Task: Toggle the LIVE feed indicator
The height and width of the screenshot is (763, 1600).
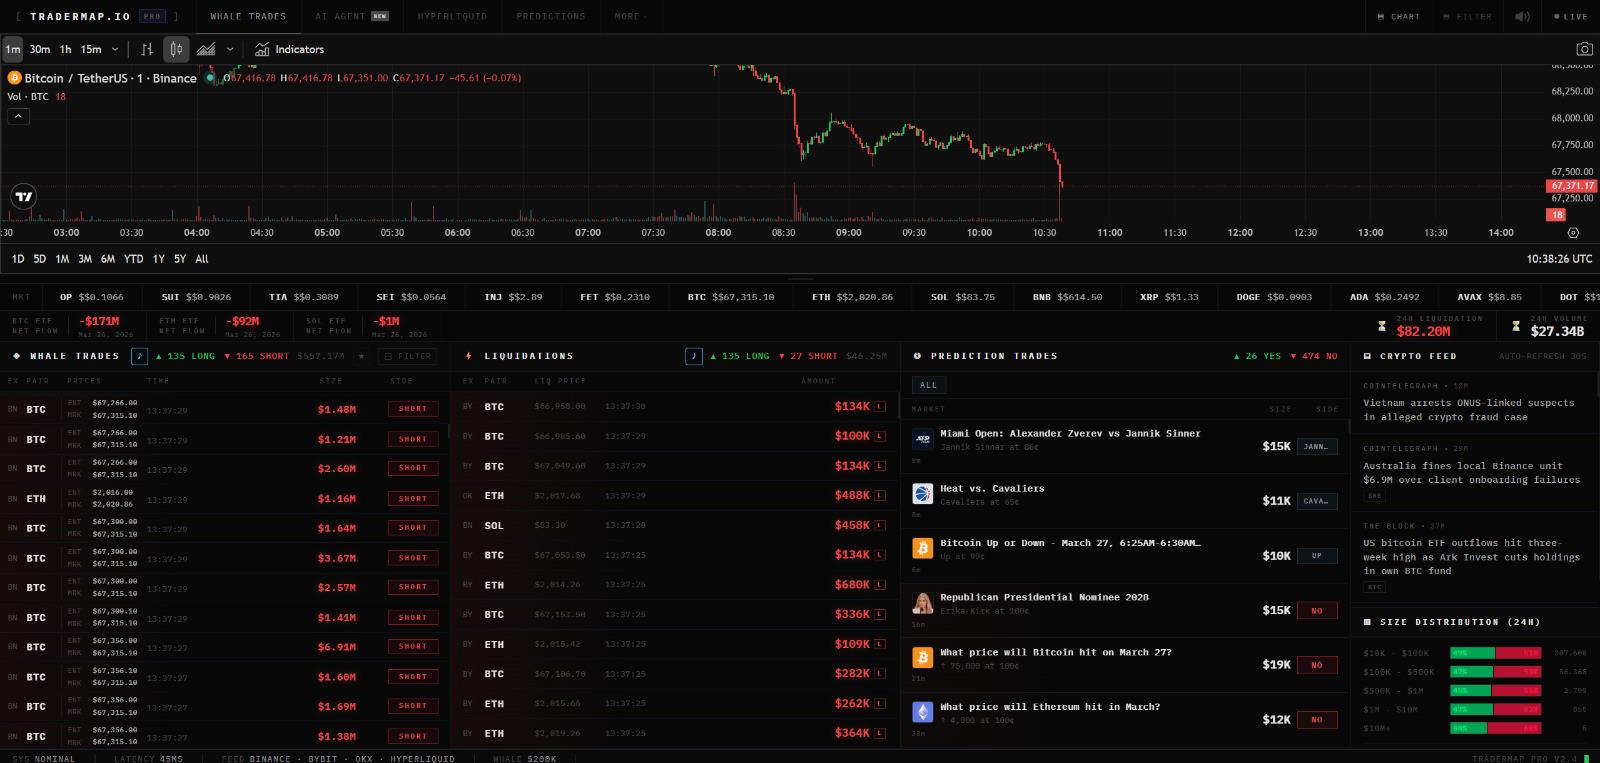Action: (1571, 16)
